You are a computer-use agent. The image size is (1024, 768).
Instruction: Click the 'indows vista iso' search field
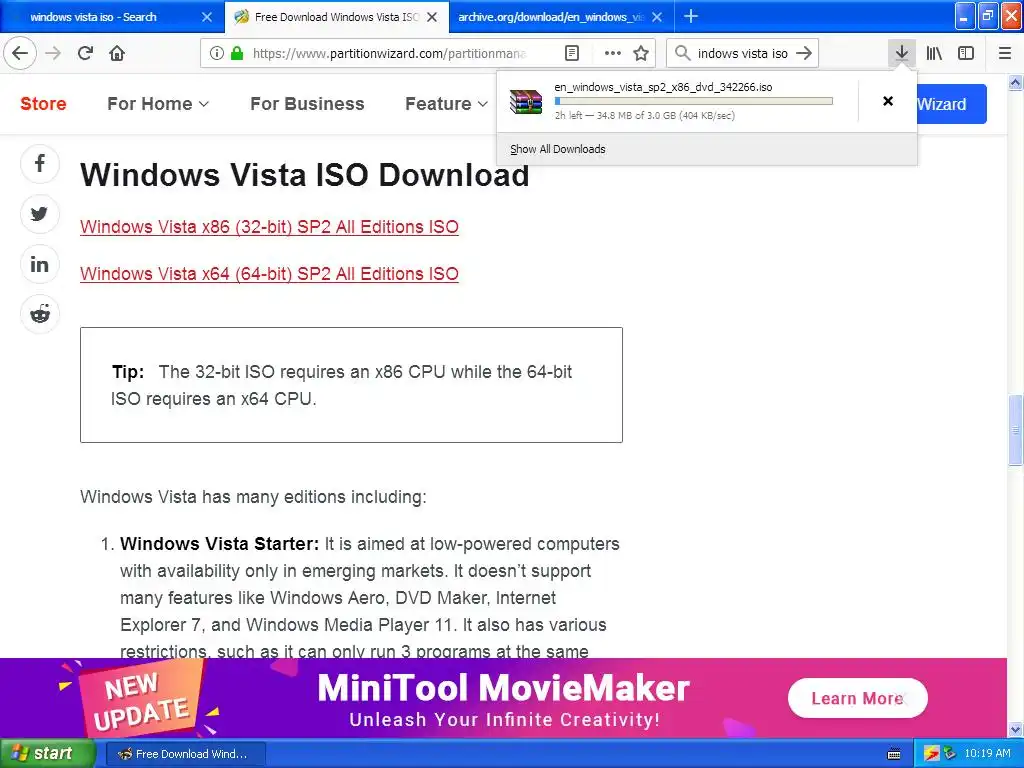(743, 53)
